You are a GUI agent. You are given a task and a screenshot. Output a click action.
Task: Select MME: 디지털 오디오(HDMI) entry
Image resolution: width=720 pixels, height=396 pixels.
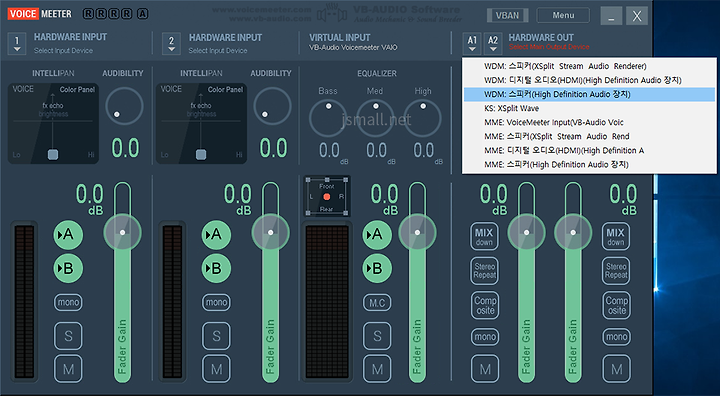pos(589,150)
